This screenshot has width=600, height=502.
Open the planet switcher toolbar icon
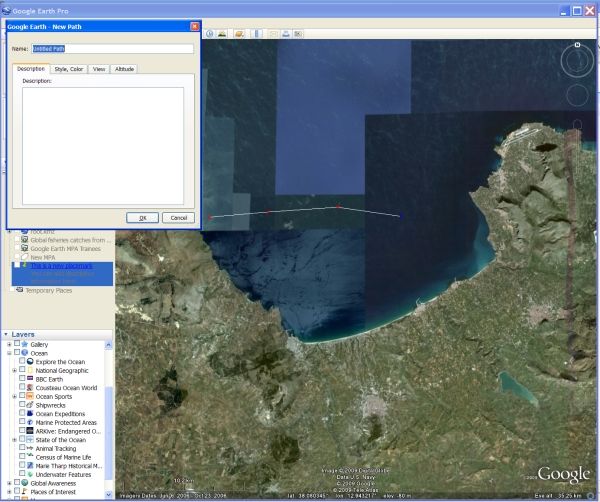coord(240,34)
